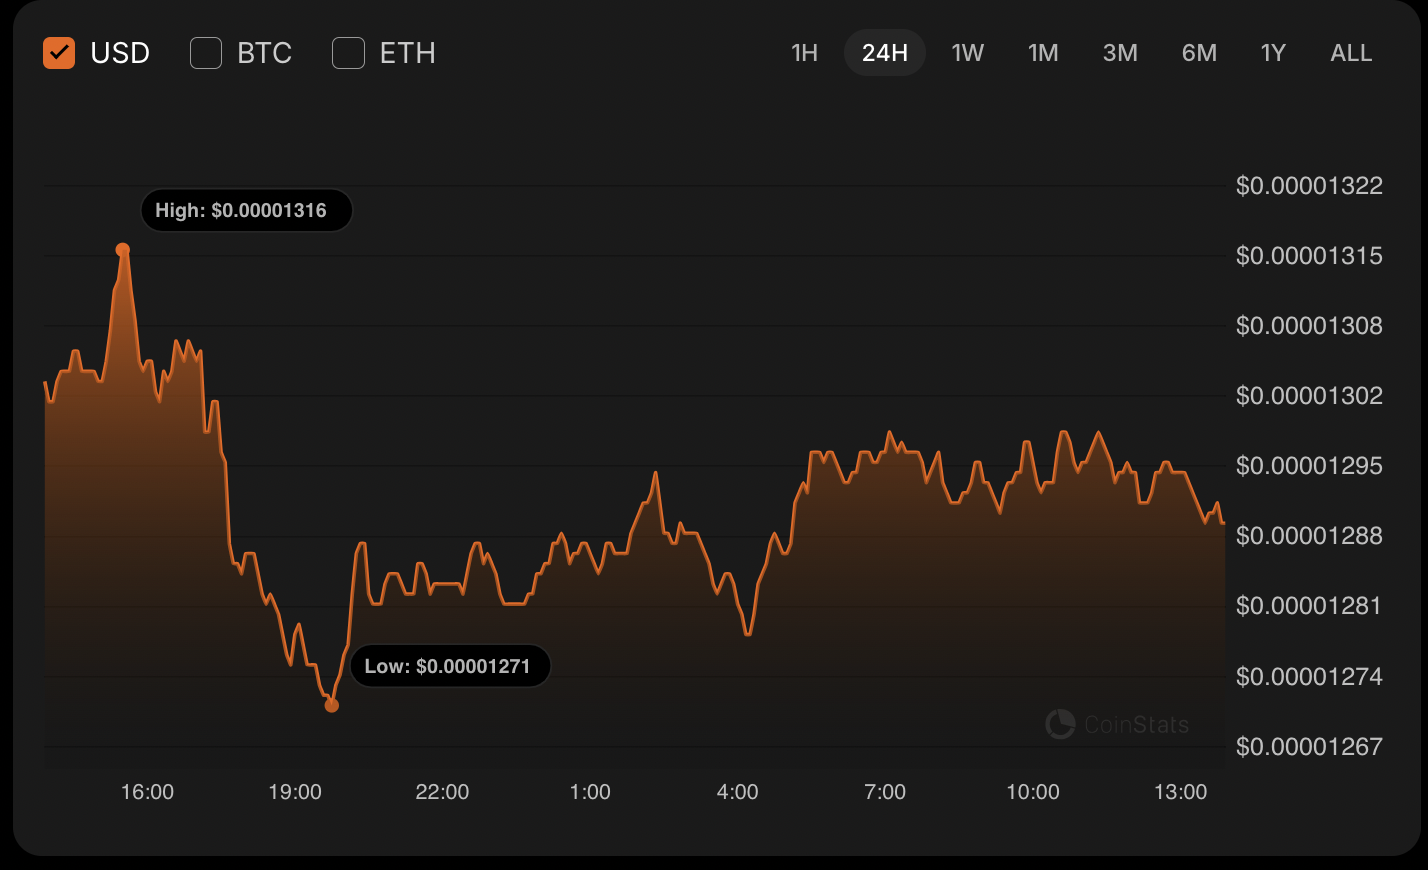
Task: Click the high price point marker
Action: 123,250
